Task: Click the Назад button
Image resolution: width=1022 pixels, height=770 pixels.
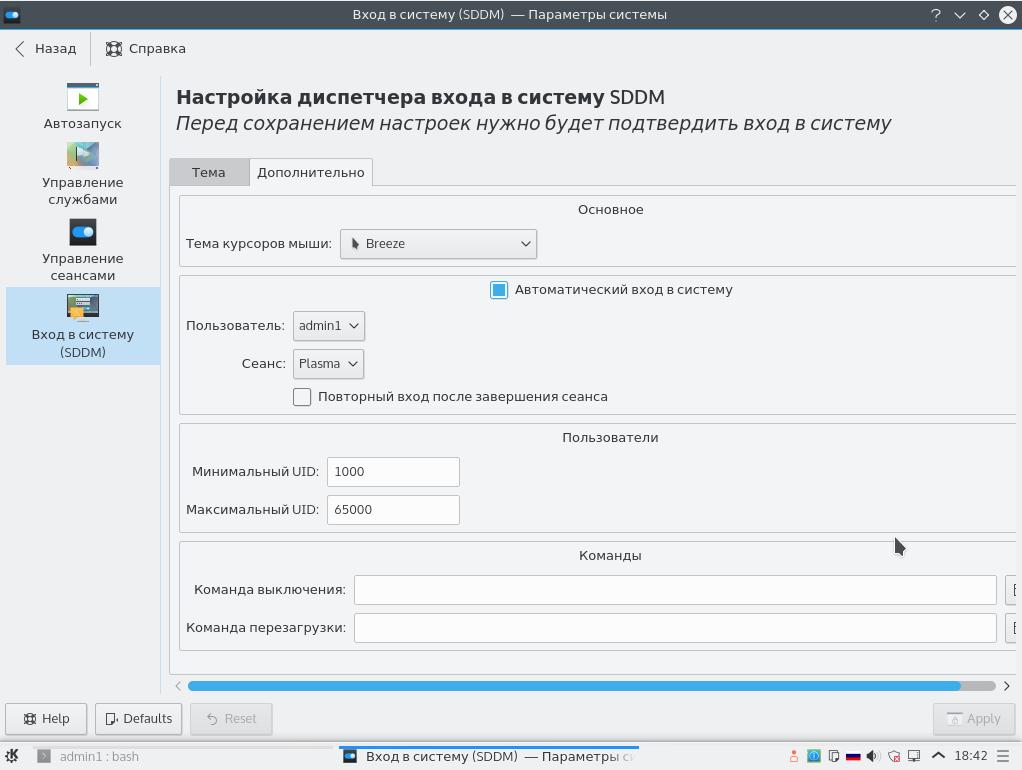Action: tap(46, 48)
